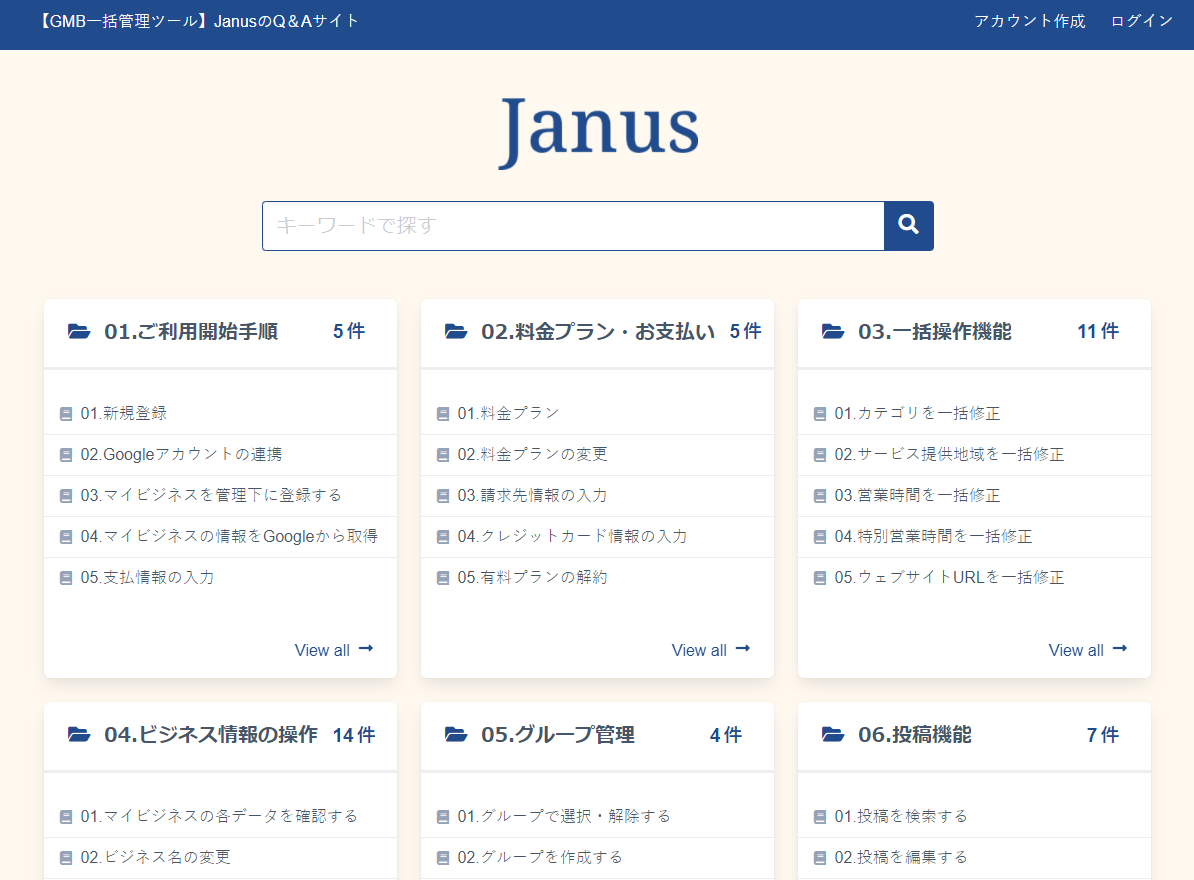The height and width of the screenshot is (880, 1194).
Task: Open article 03.マイビジネスを管理下に登録する
Action: 211,496
